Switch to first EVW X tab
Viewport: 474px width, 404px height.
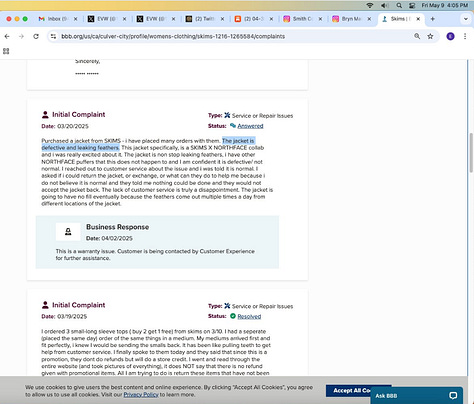107,19
